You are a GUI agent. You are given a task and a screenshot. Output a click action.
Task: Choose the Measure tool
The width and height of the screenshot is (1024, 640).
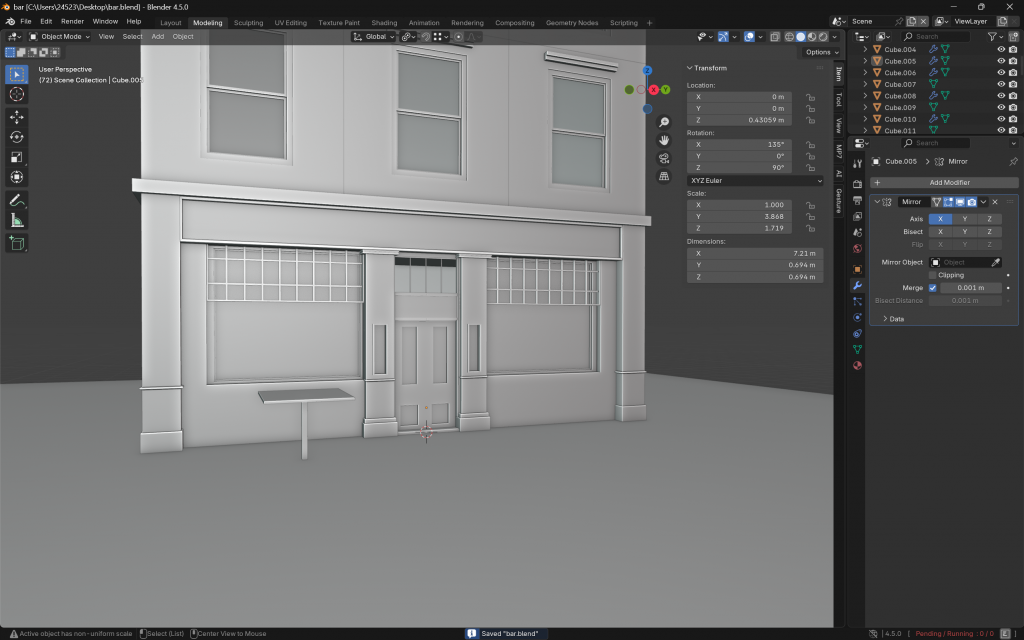click(x=17, y=220)
